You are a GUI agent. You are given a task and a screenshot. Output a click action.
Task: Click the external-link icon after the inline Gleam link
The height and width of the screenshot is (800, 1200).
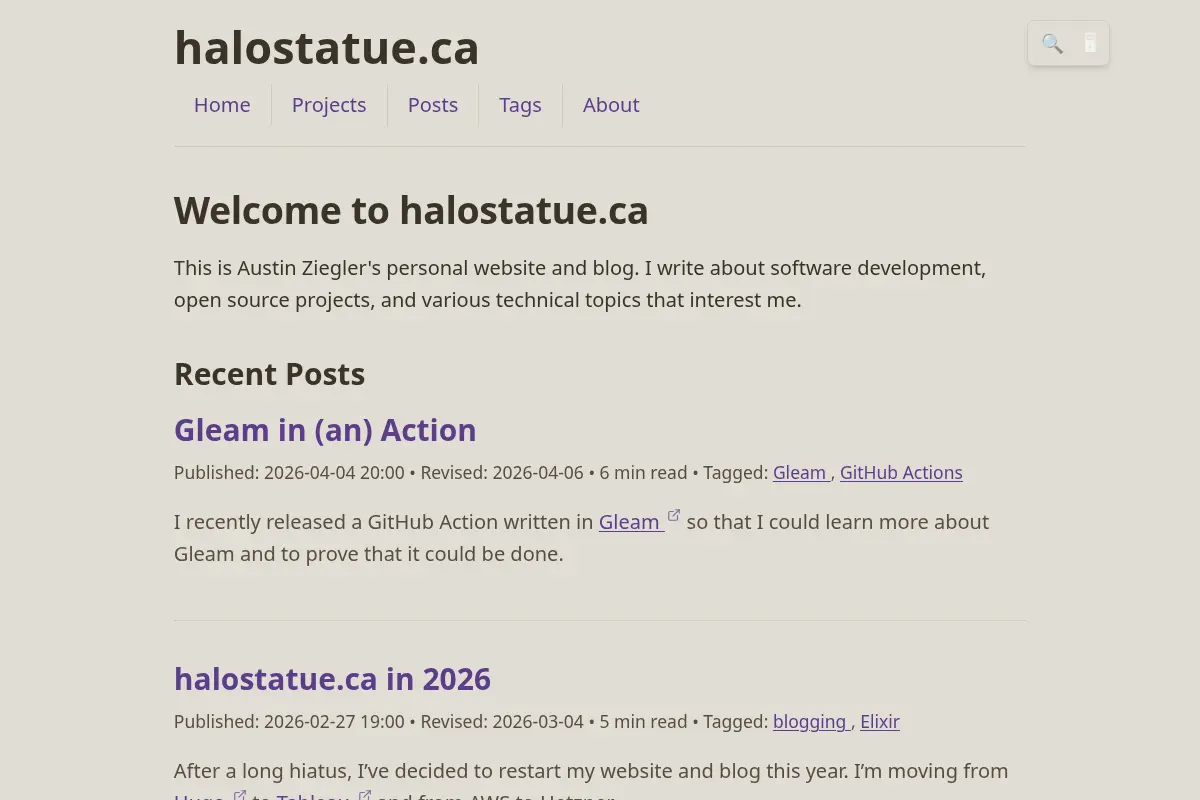tap(674, 516)
